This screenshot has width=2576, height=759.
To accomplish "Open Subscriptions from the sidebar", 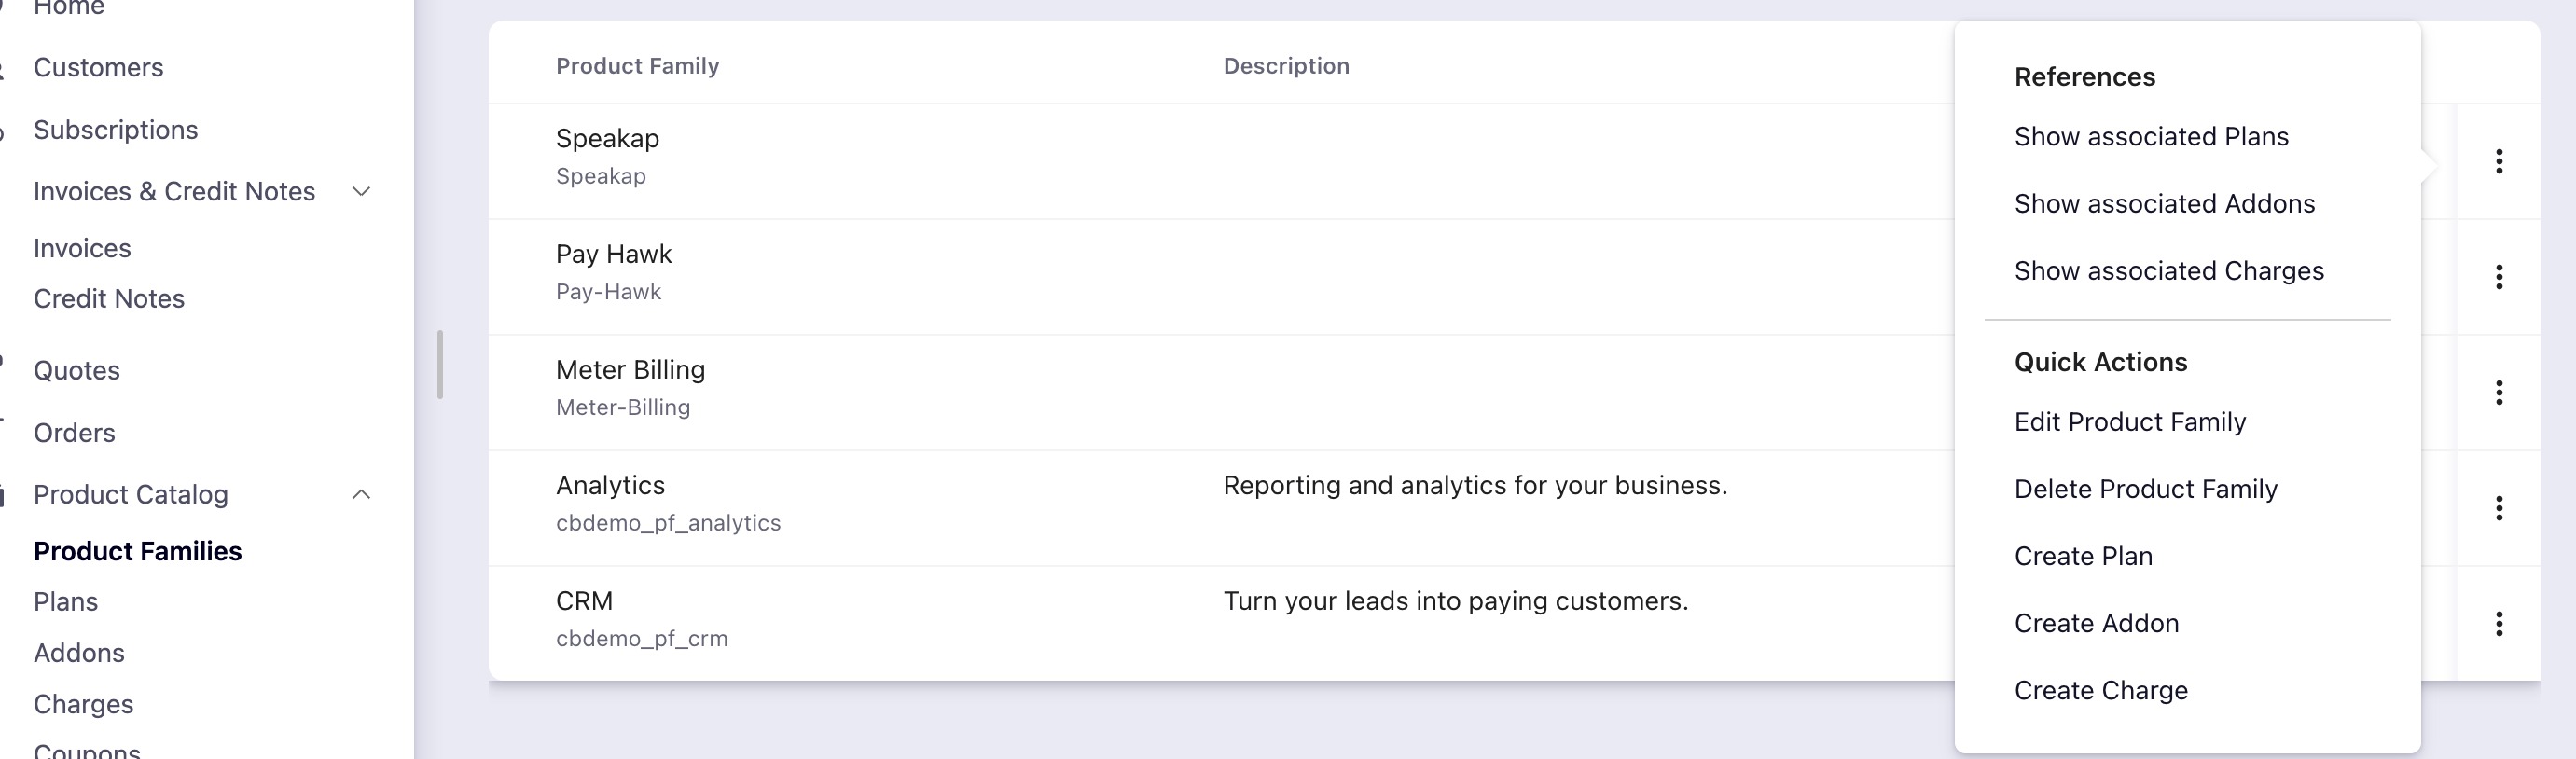I will [x=115, y=130].
